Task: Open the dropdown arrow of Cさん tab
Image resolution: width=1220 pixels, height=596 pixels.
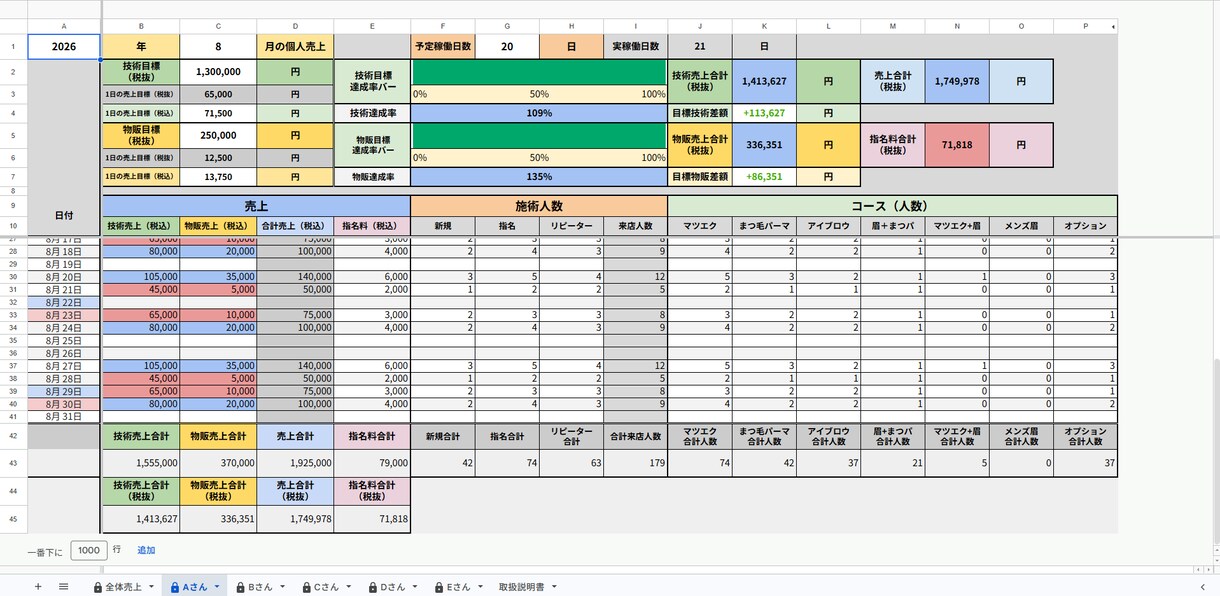Action: click(348, 587)
